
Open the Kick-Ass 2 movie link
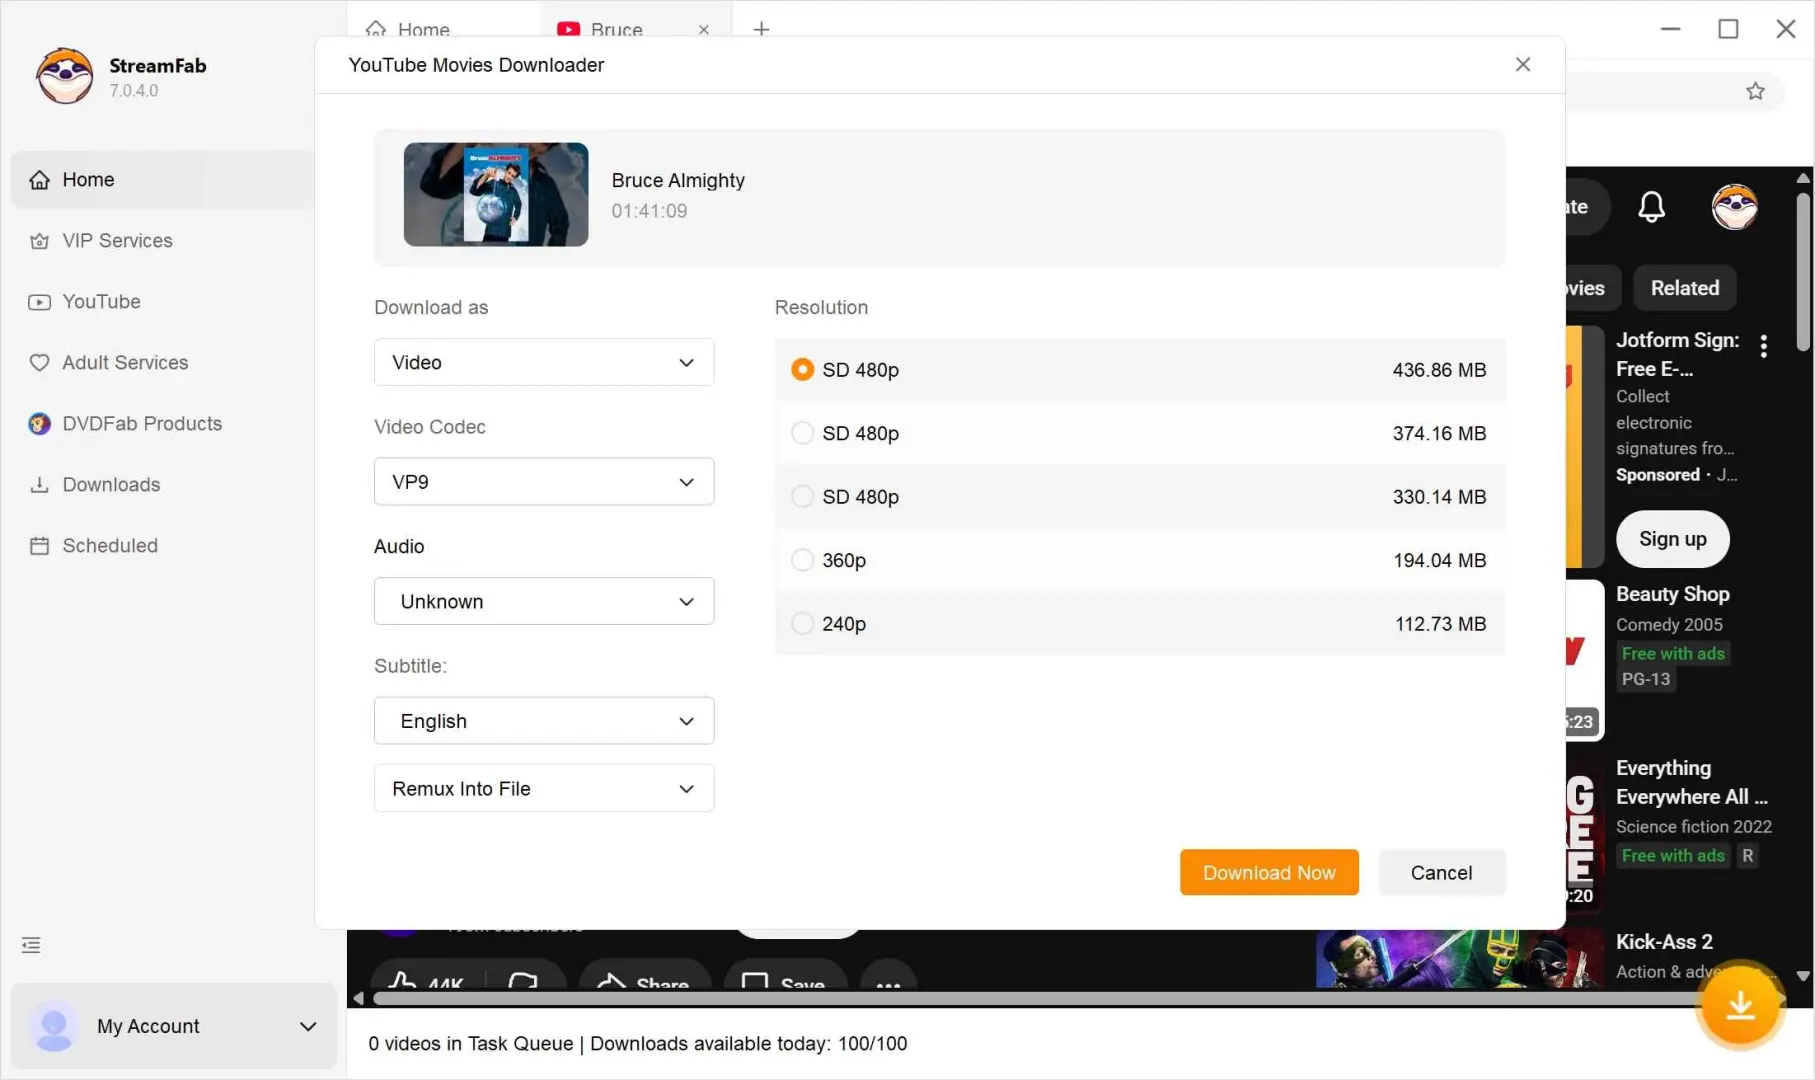coord(1665,942)
